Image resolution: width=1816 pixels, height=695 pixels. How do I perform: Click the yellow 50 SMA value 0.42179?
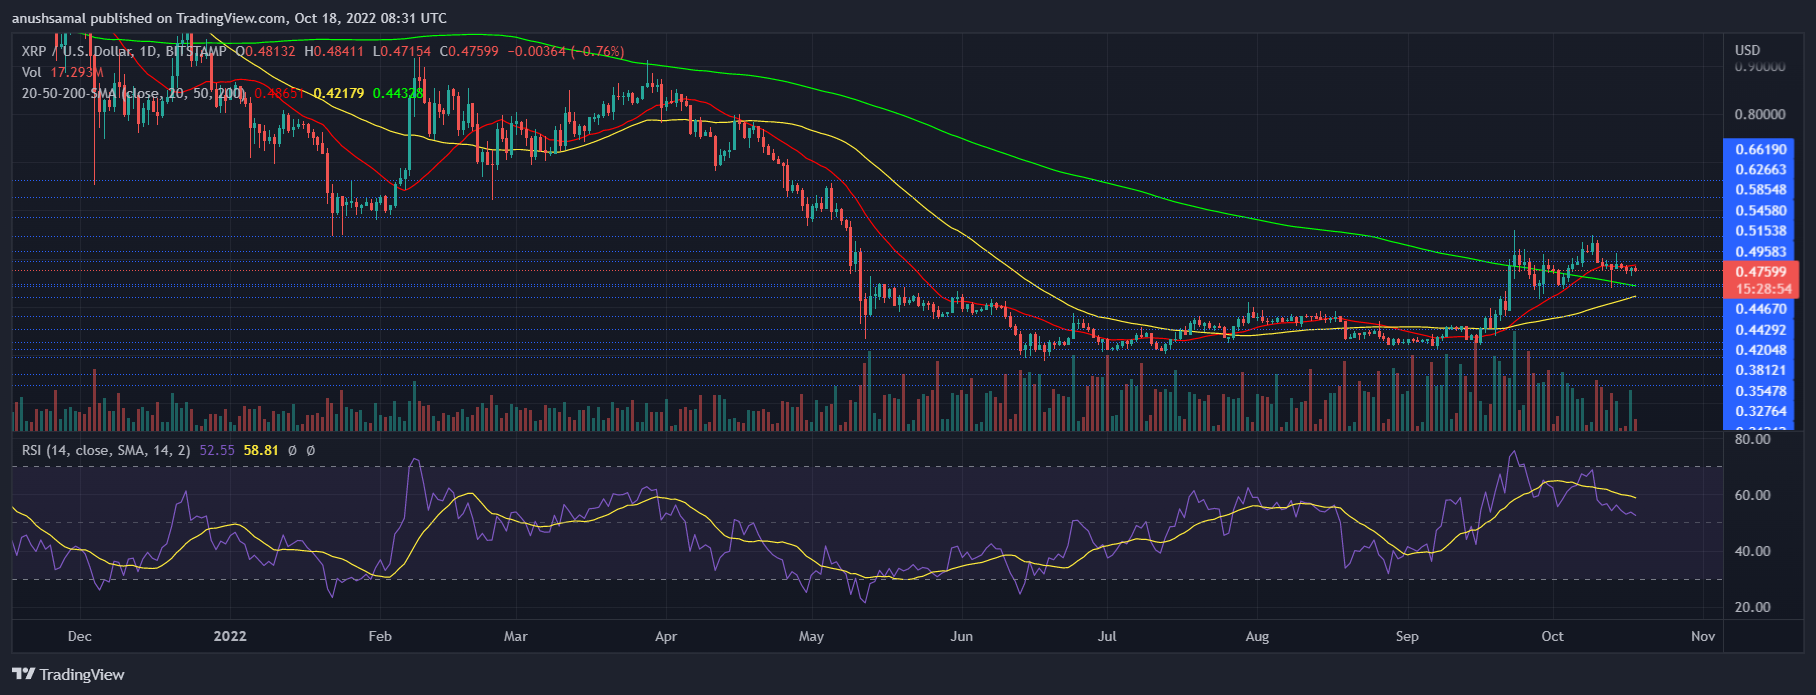point(339,93)
